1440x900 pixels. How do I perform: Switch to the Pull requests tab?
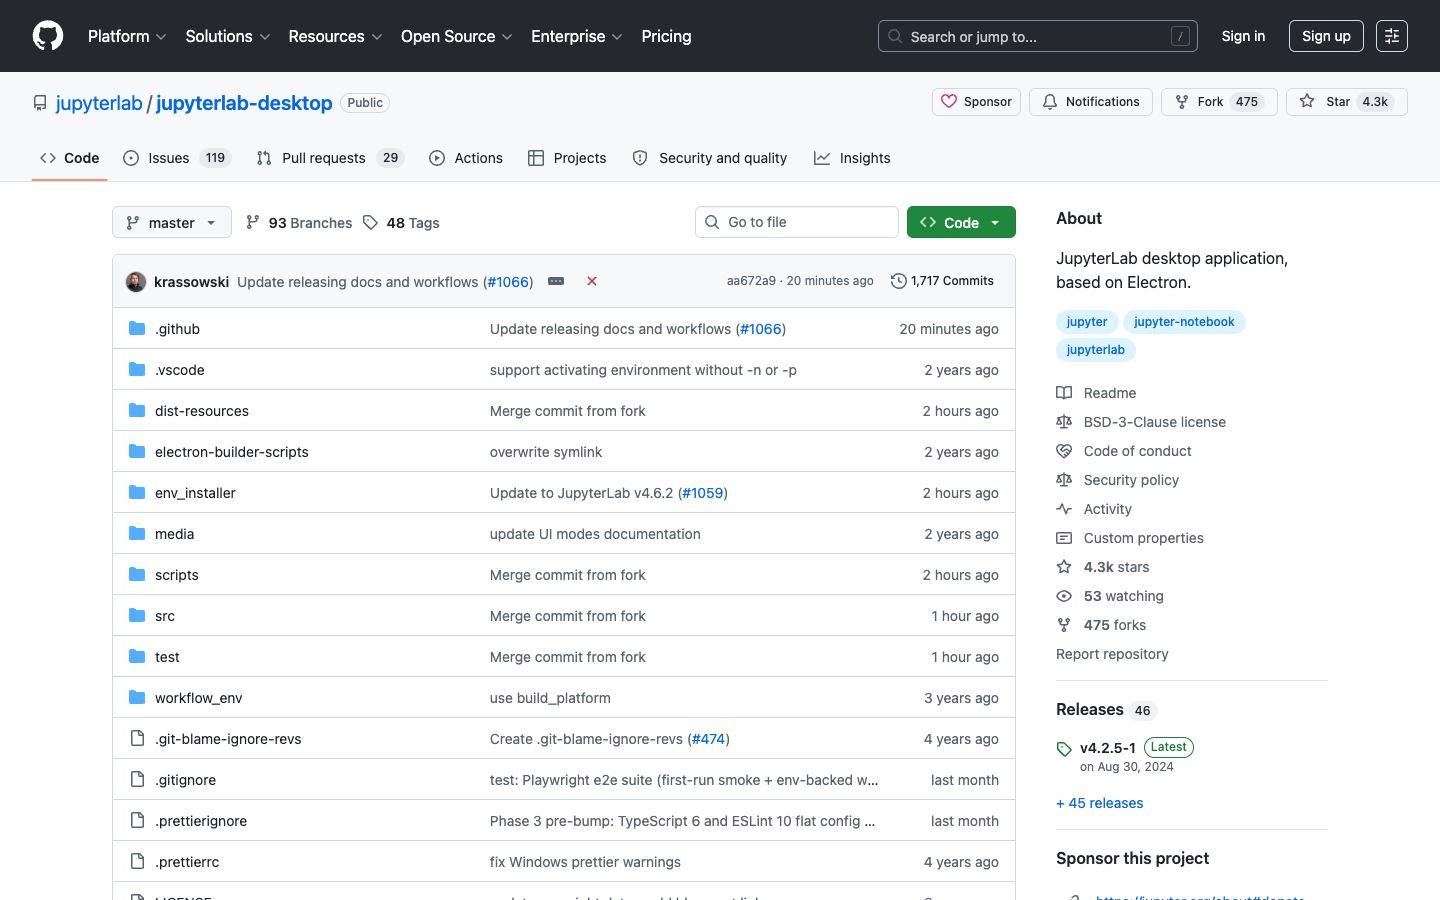[x=330, y=158]
